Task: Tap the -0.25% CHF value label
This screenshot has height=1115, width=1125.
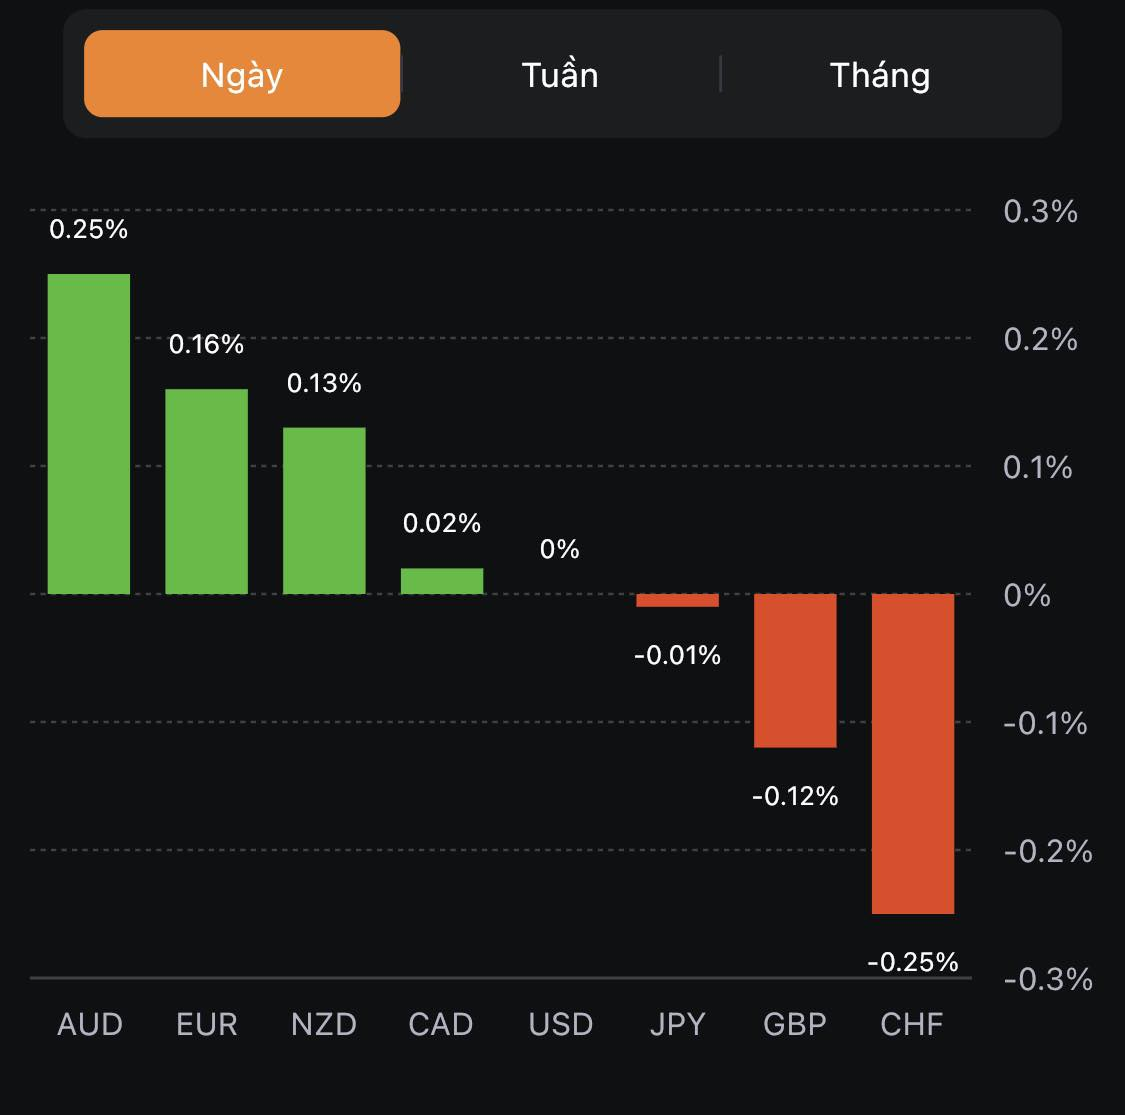Action: click(x=913, y=962)
